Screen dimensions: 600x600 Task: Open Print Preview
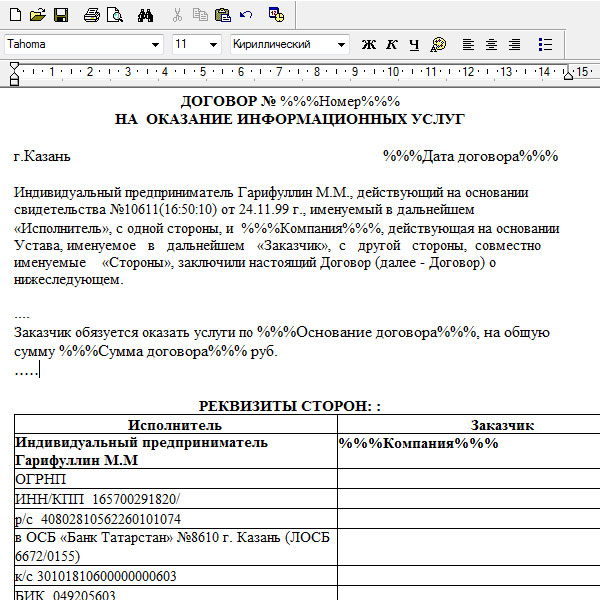114,15
